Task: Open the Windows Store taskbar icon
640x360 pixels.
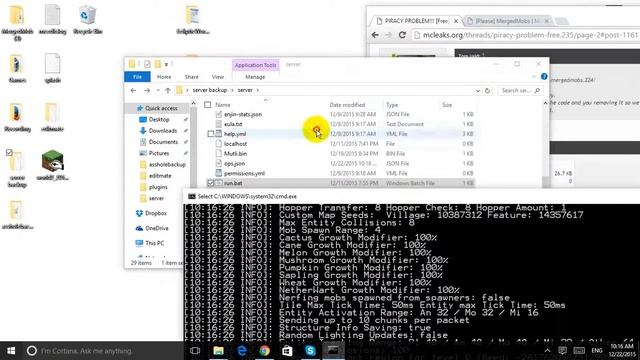Action: (x=287, y=351)
